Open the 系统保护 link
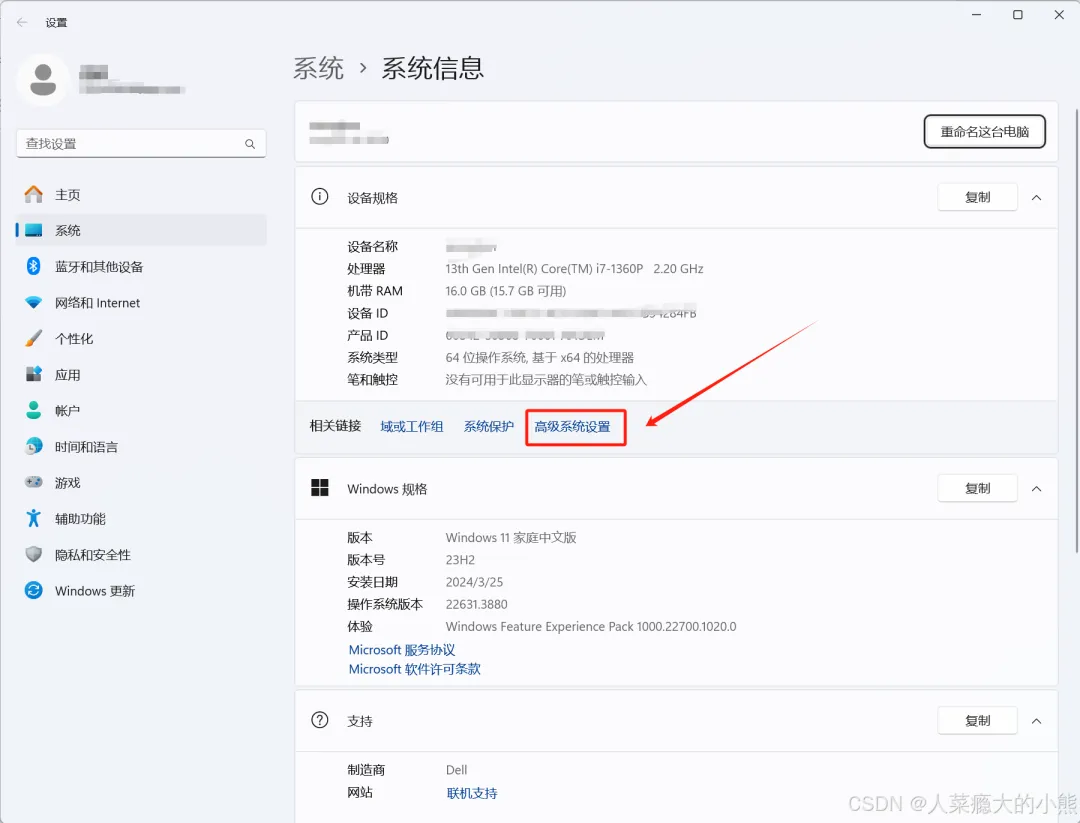 tap(488, 426)
